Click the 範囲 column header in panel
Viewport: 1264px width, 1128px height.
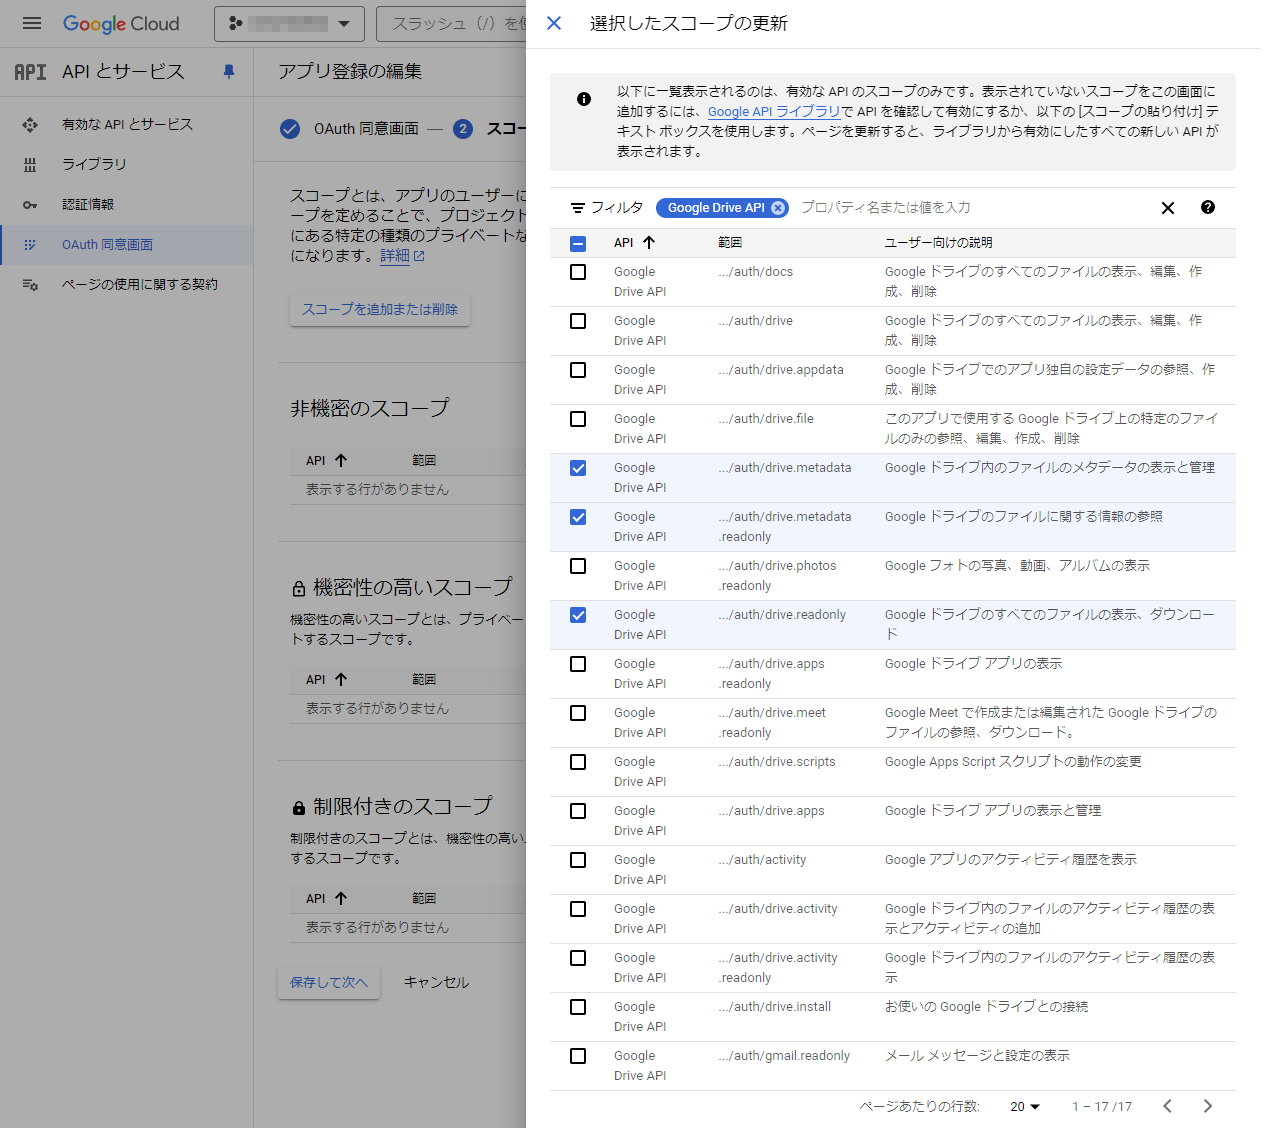(x=730, y=242)
